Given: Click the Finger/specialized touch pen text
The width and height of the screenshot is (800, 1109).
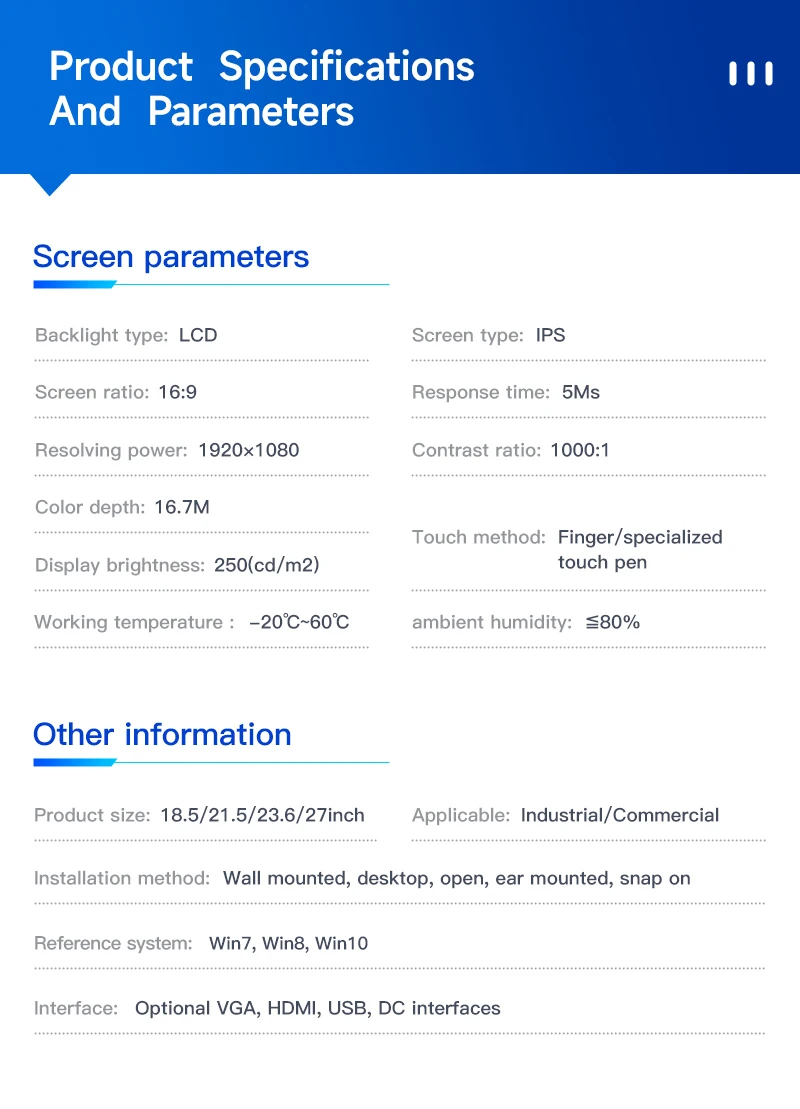Looking at the screenshot, I should 640,550.
